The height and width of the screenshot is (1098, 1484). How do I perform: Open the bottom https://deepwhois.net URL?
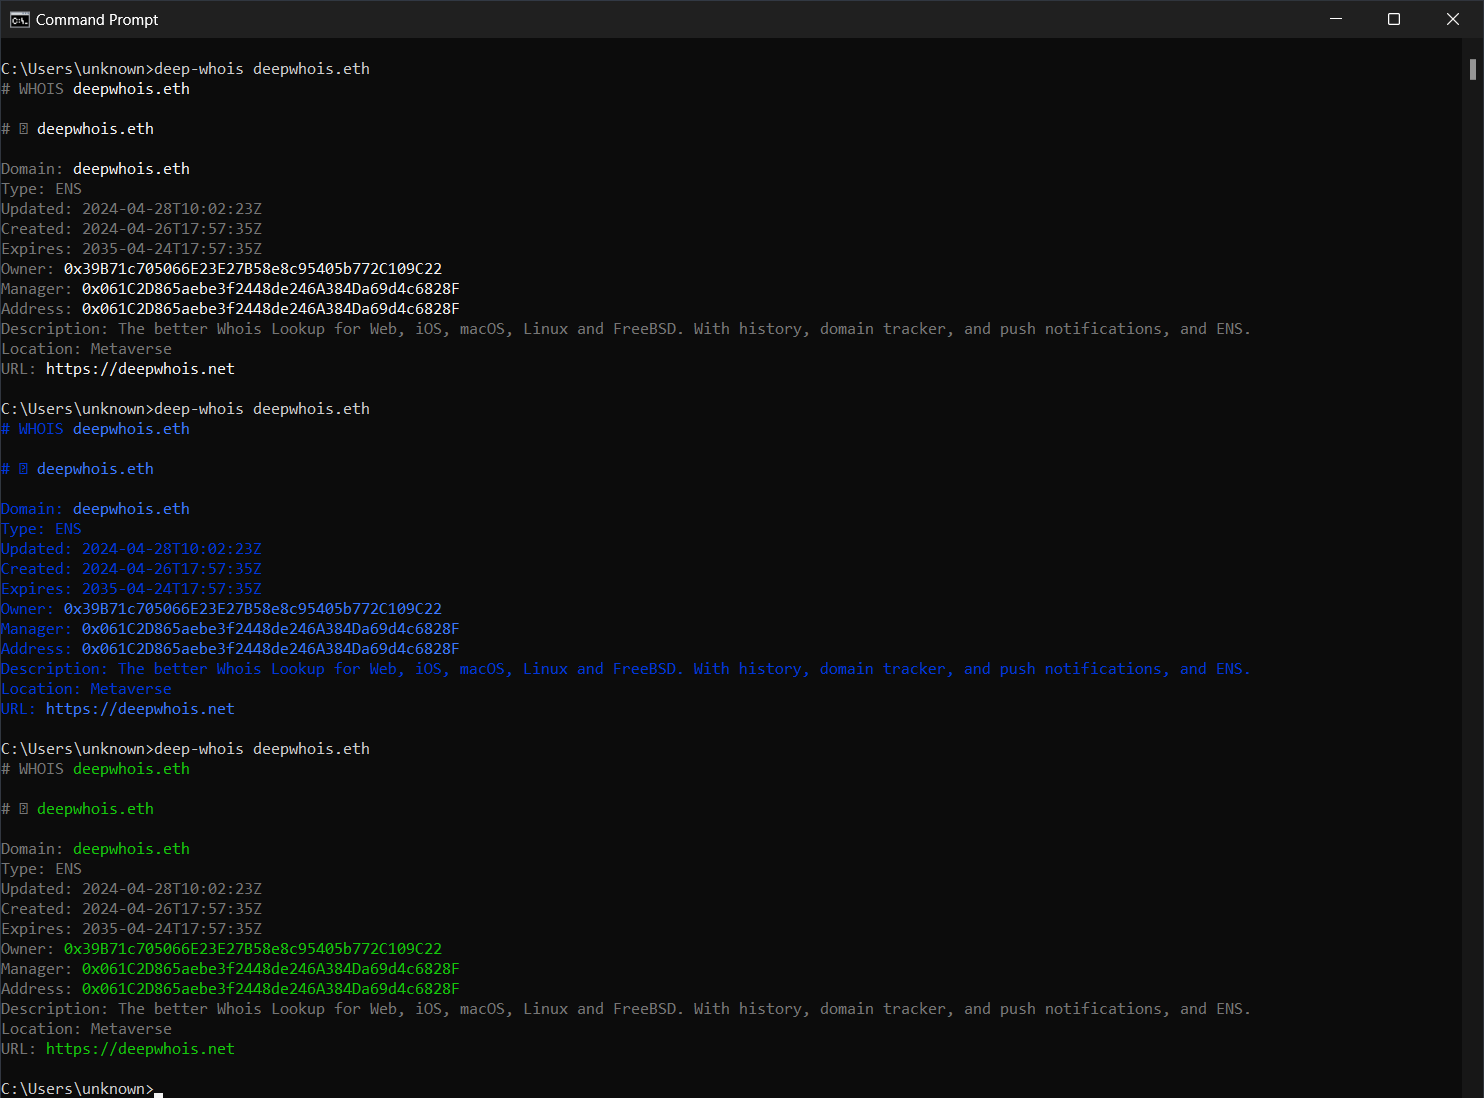pyautogui.click(x=140, y=1048)
